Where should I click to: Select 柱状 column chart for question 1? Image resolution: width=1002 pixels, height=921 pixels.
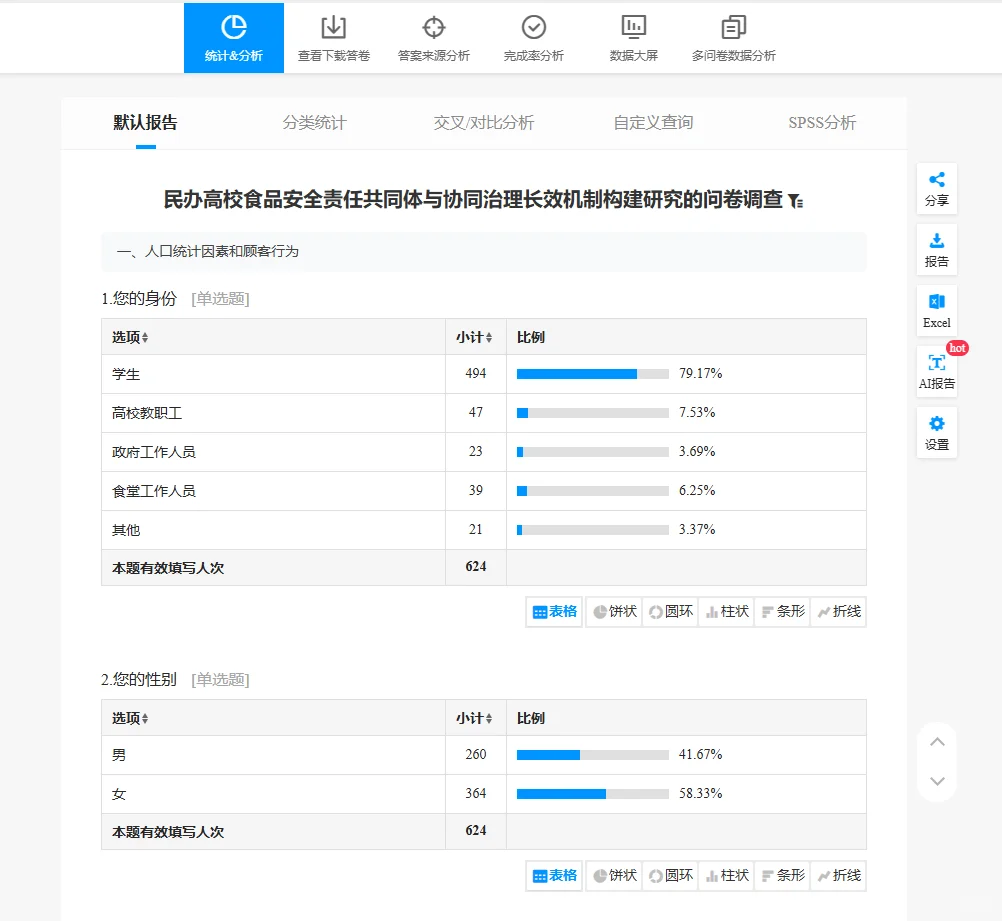[x=726, y=611]
